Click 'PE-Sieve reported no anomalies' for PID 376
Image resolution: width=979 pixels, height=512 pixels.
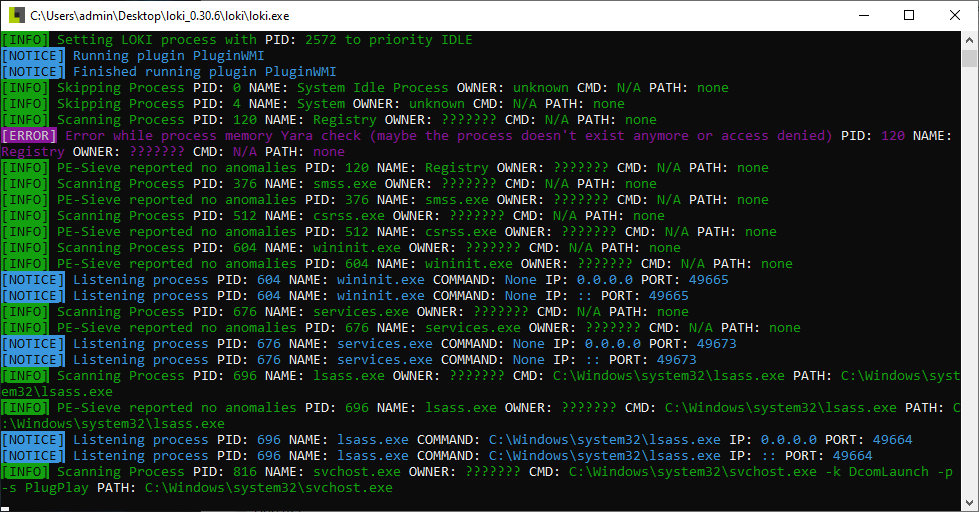pyautogui.click(x=177, y=200)
